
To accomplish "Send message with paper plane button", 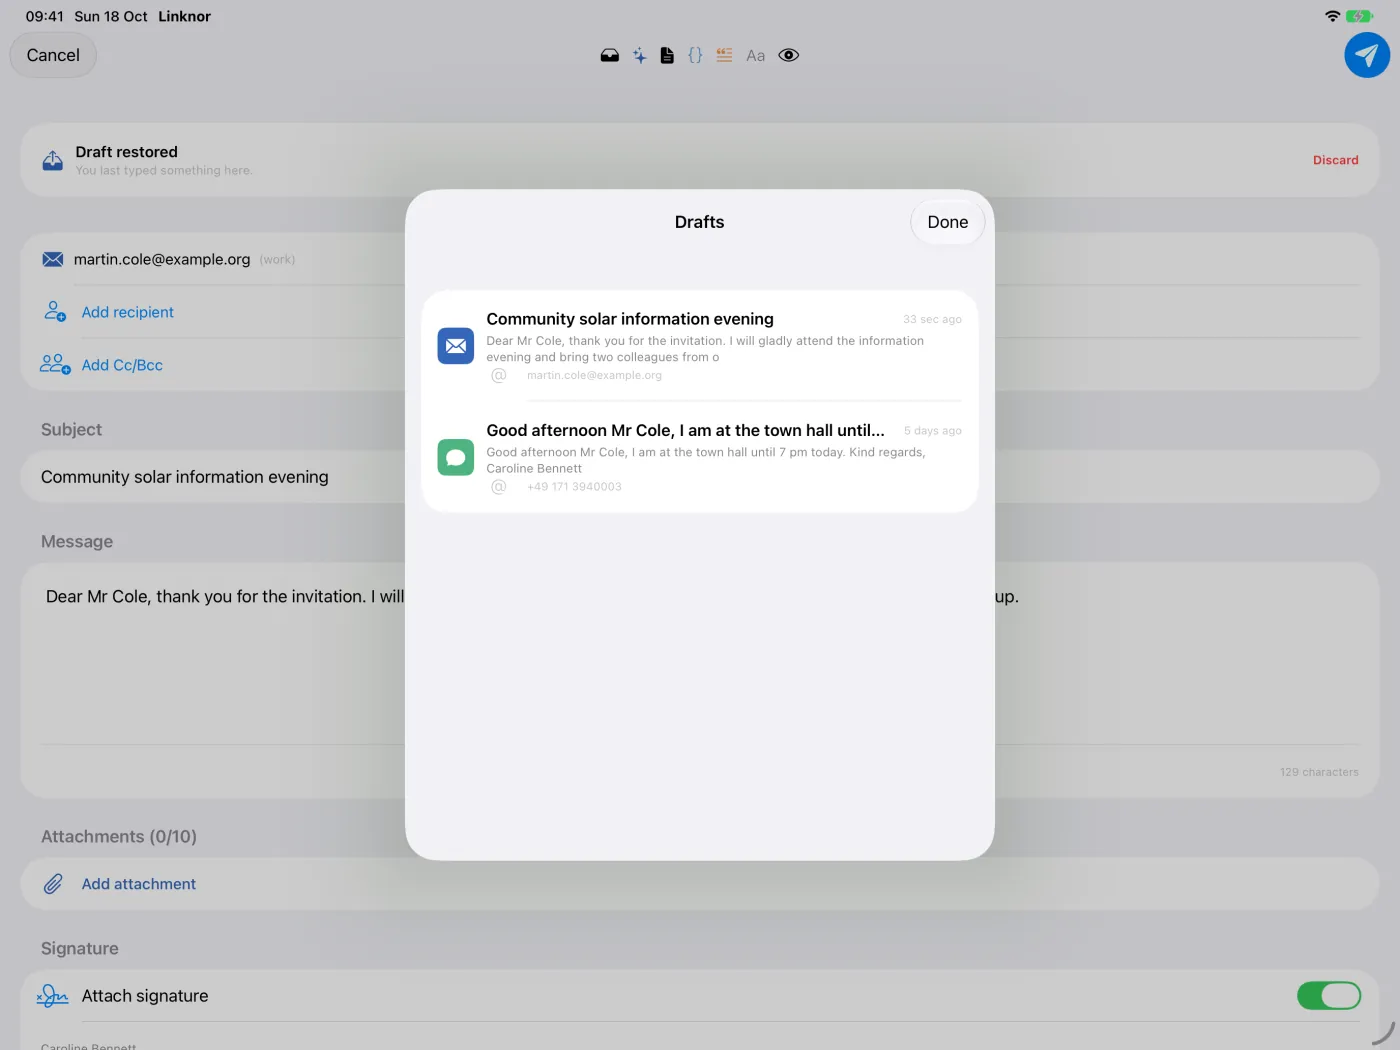I will [x=1367, y=55].
